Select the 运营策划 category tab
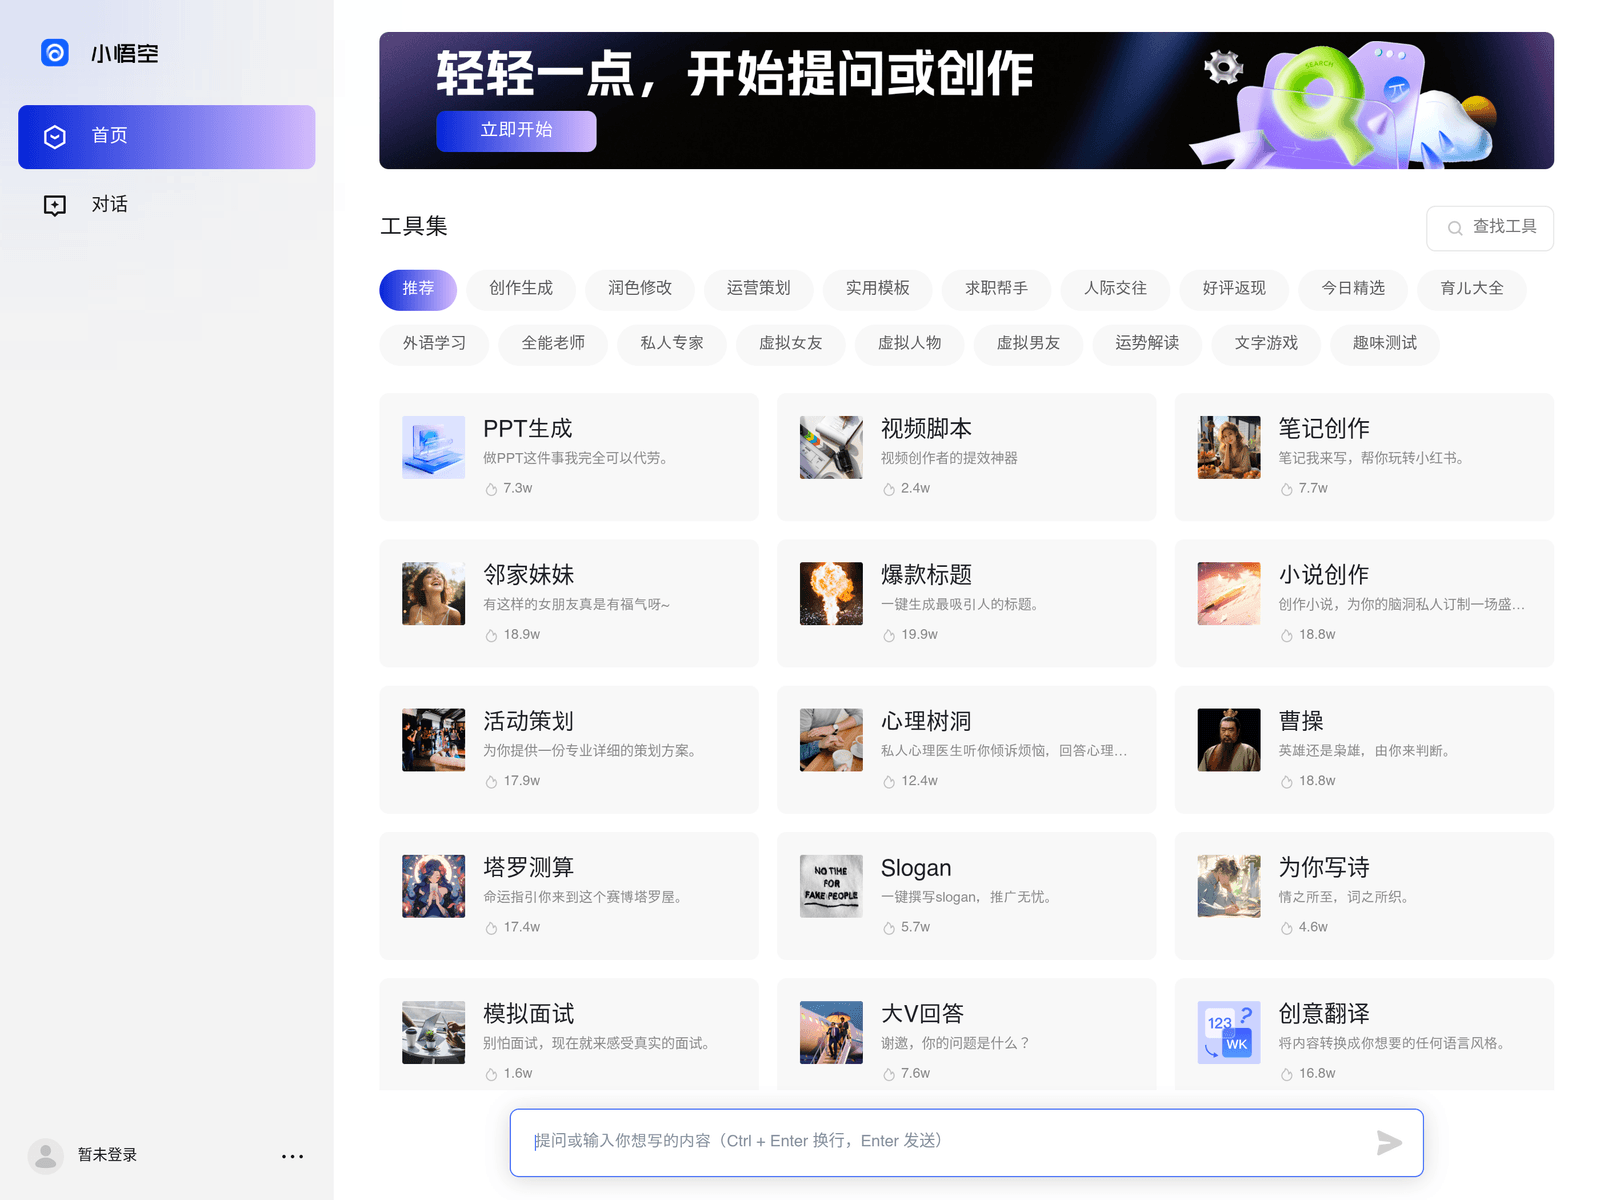1600x1200 pixels. click(759, 289)
